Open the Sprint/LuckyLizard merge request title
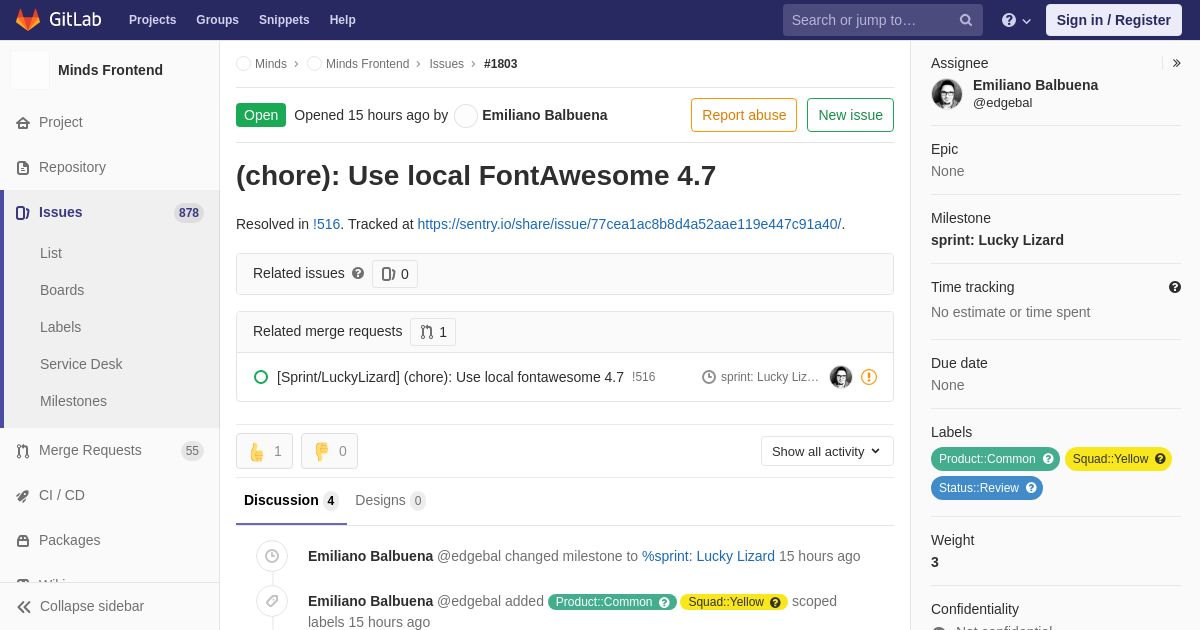The height and width of the screenshot is (630, 1200). point(450,377)
